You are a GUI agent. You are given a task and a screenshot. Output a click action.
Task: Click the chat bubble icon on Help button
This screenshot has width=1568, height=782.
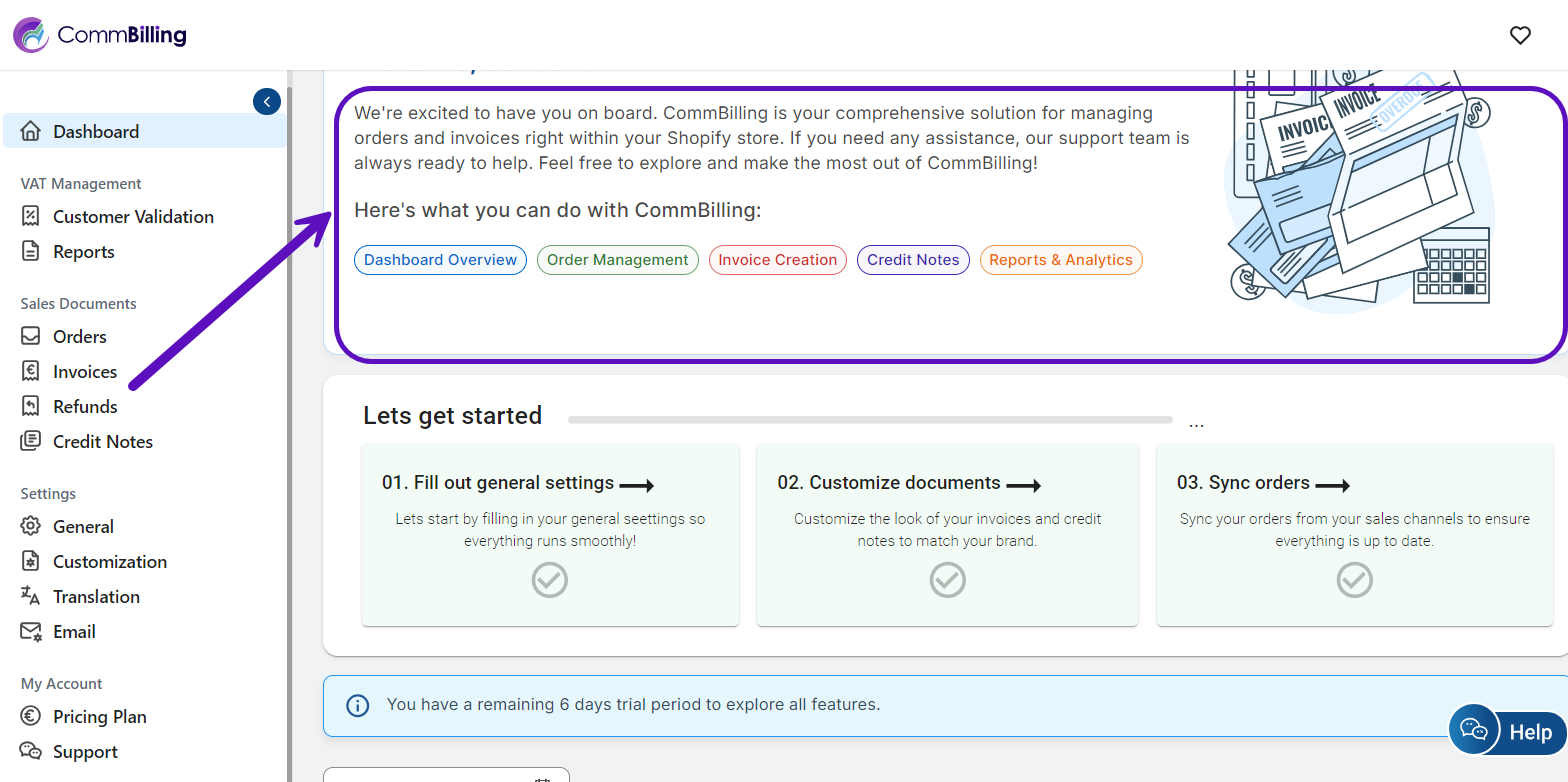pyautogui.click(x=1474, y=729)
